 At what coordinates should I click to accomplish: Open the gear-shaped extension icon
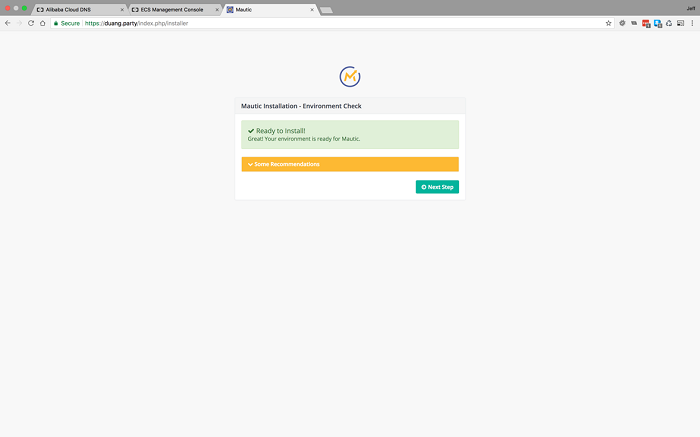pos(622,23)
